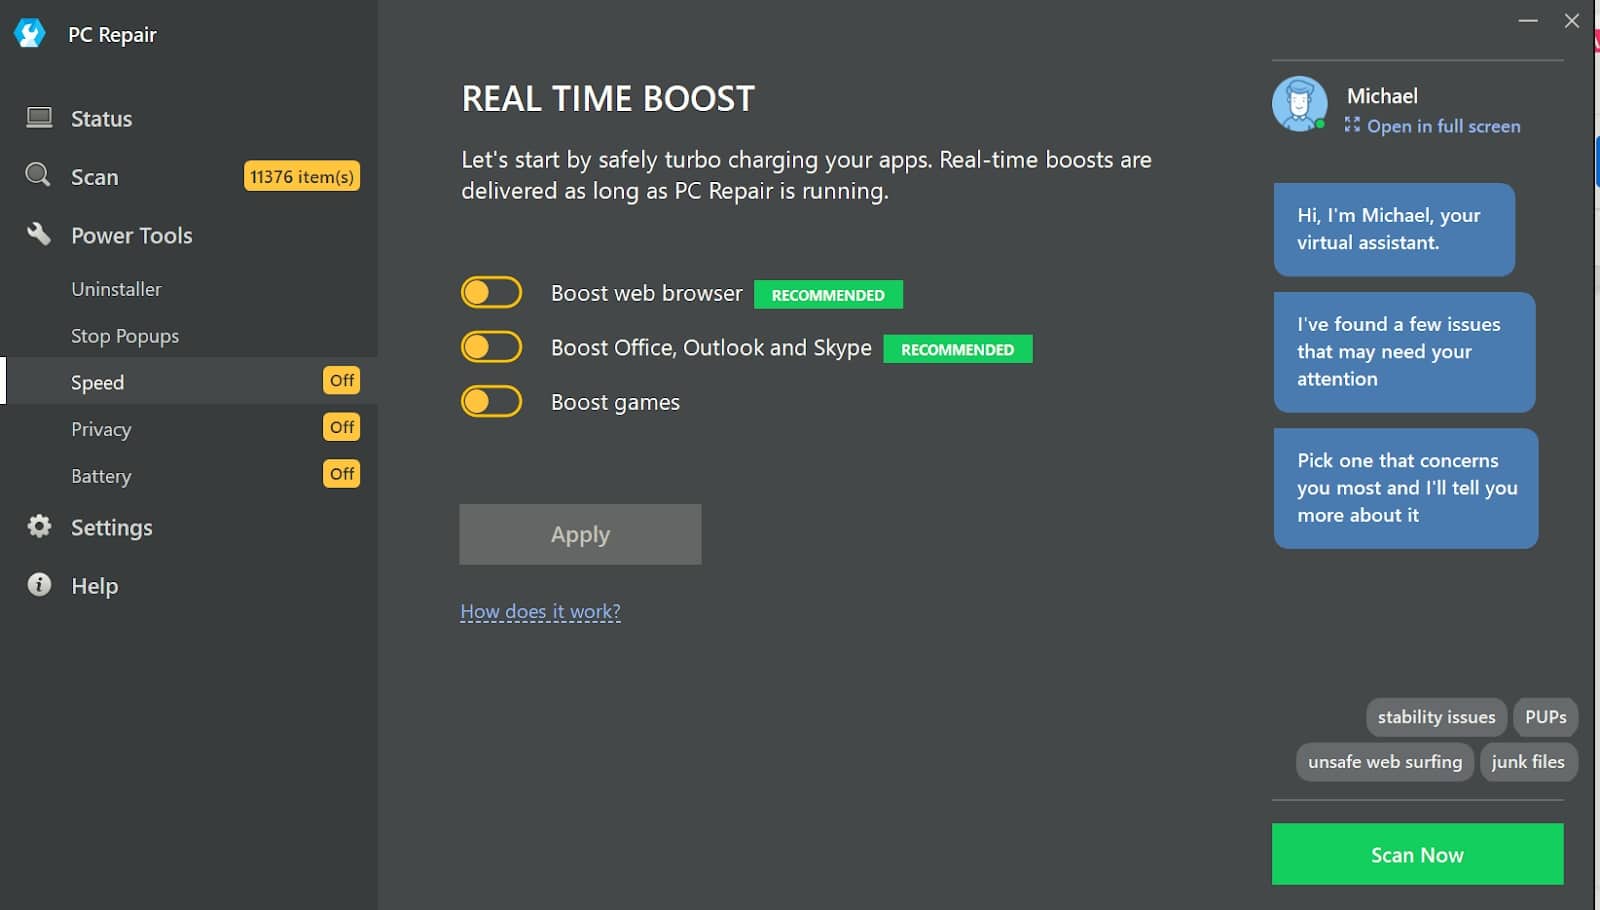The image size is (1600, 910).
Task: Choose the stability issues chip
Action: click(1435, 717)
